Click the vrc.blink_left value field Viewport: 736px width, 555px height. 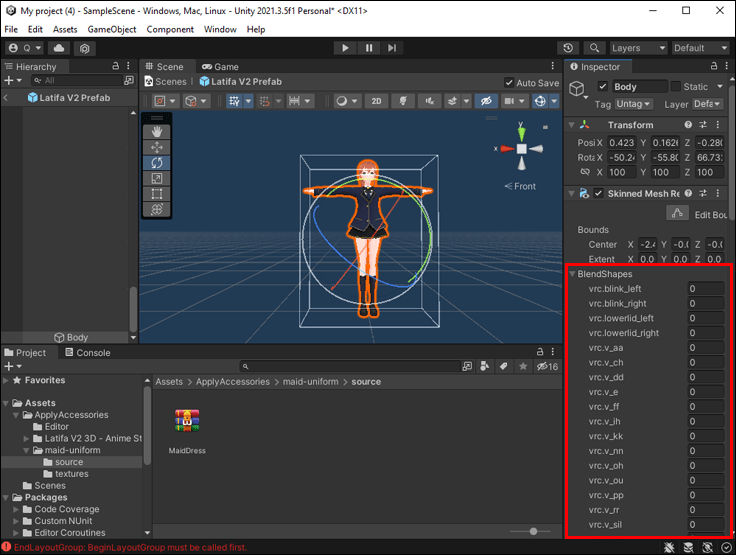(x=705, y=289)
